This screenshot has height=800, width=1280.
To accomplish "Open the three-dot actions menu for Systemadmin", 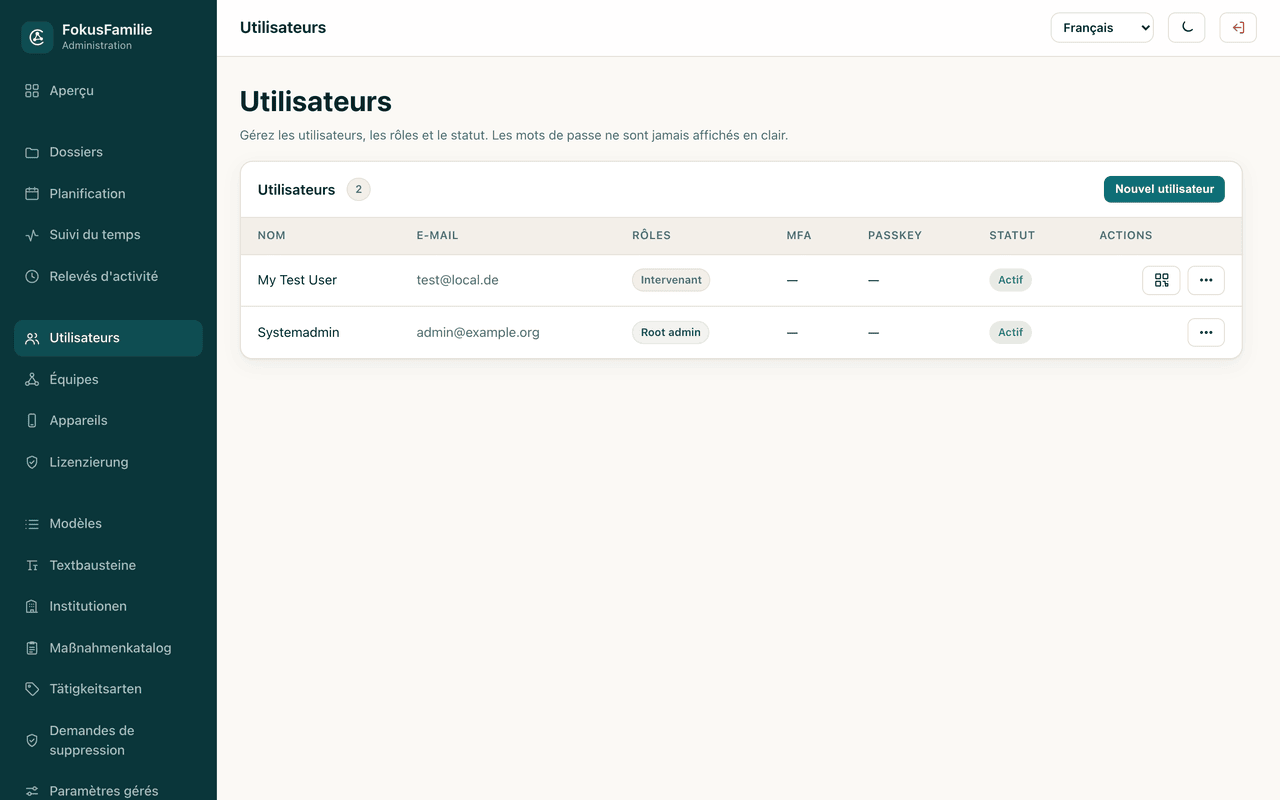I will click(1206, 332).
